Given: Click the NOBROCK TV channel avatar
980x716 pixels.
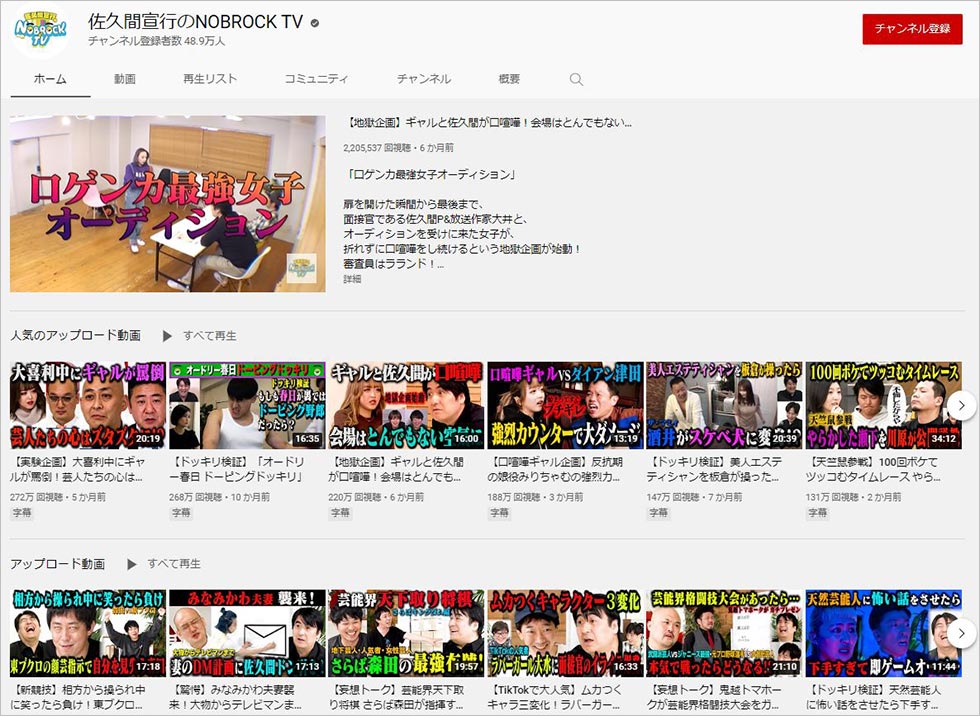Looking at the screenshot, I should pyautogui.click(x=40, y=31).
